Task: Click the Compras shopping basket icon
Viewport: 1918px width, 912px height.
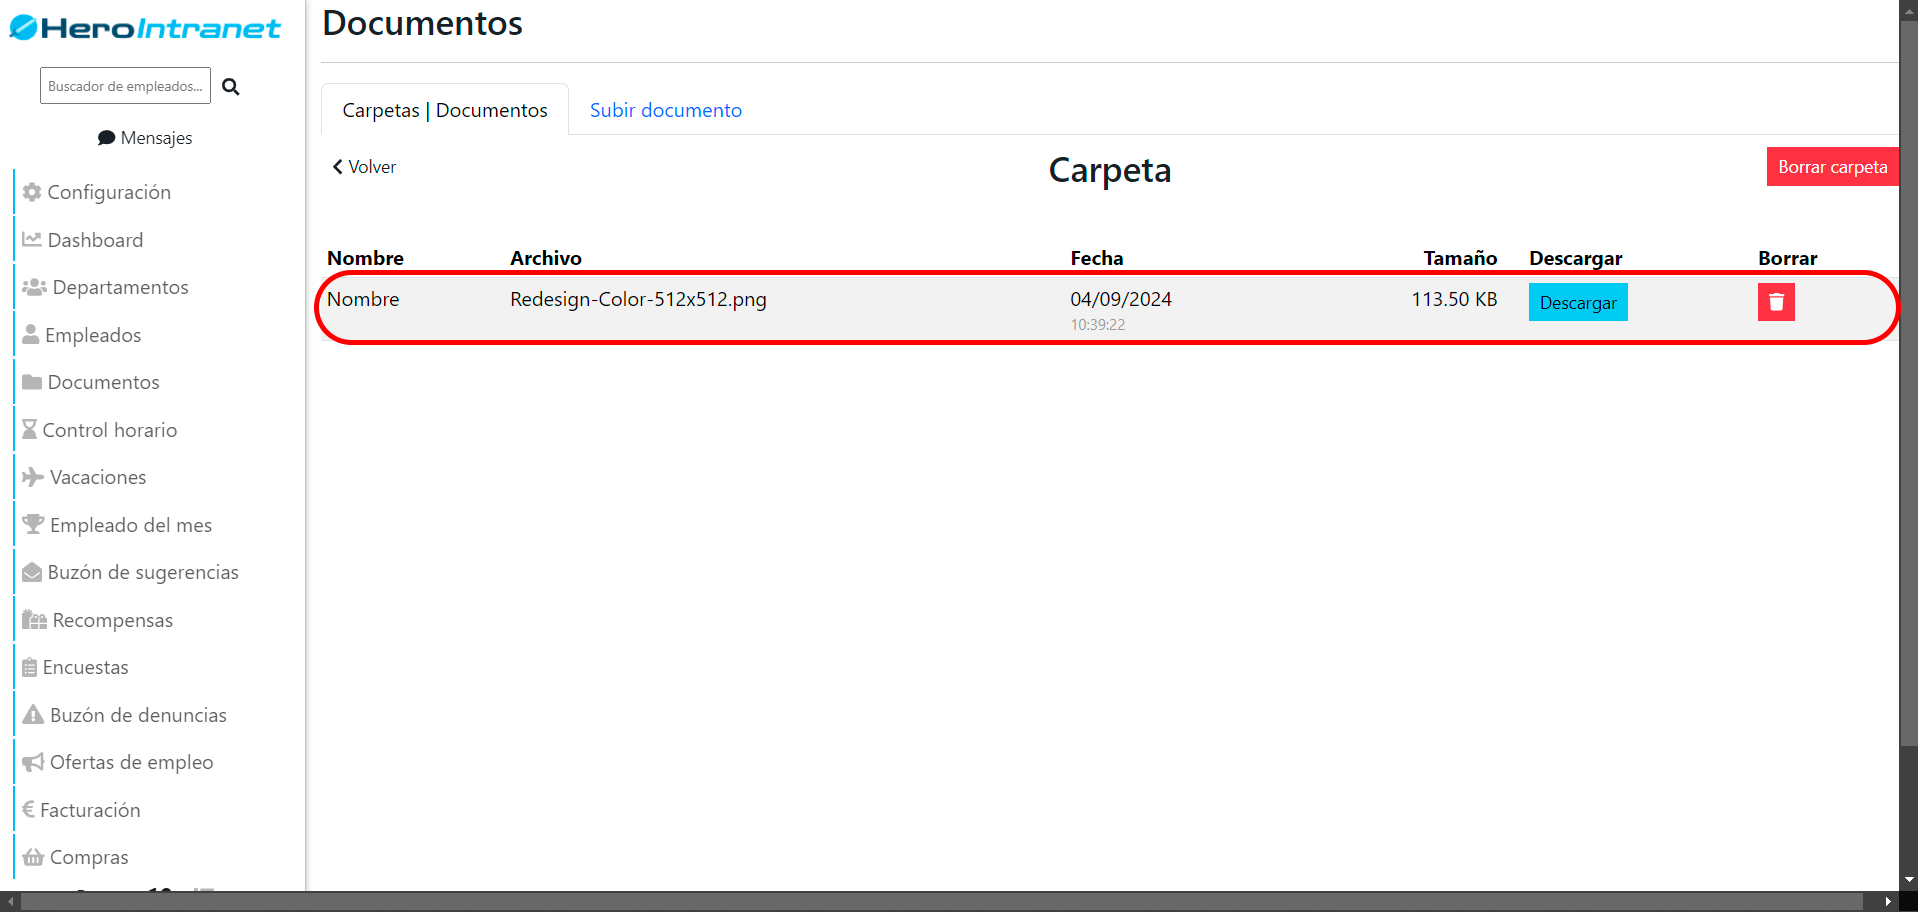Action: tap(33, 857)
